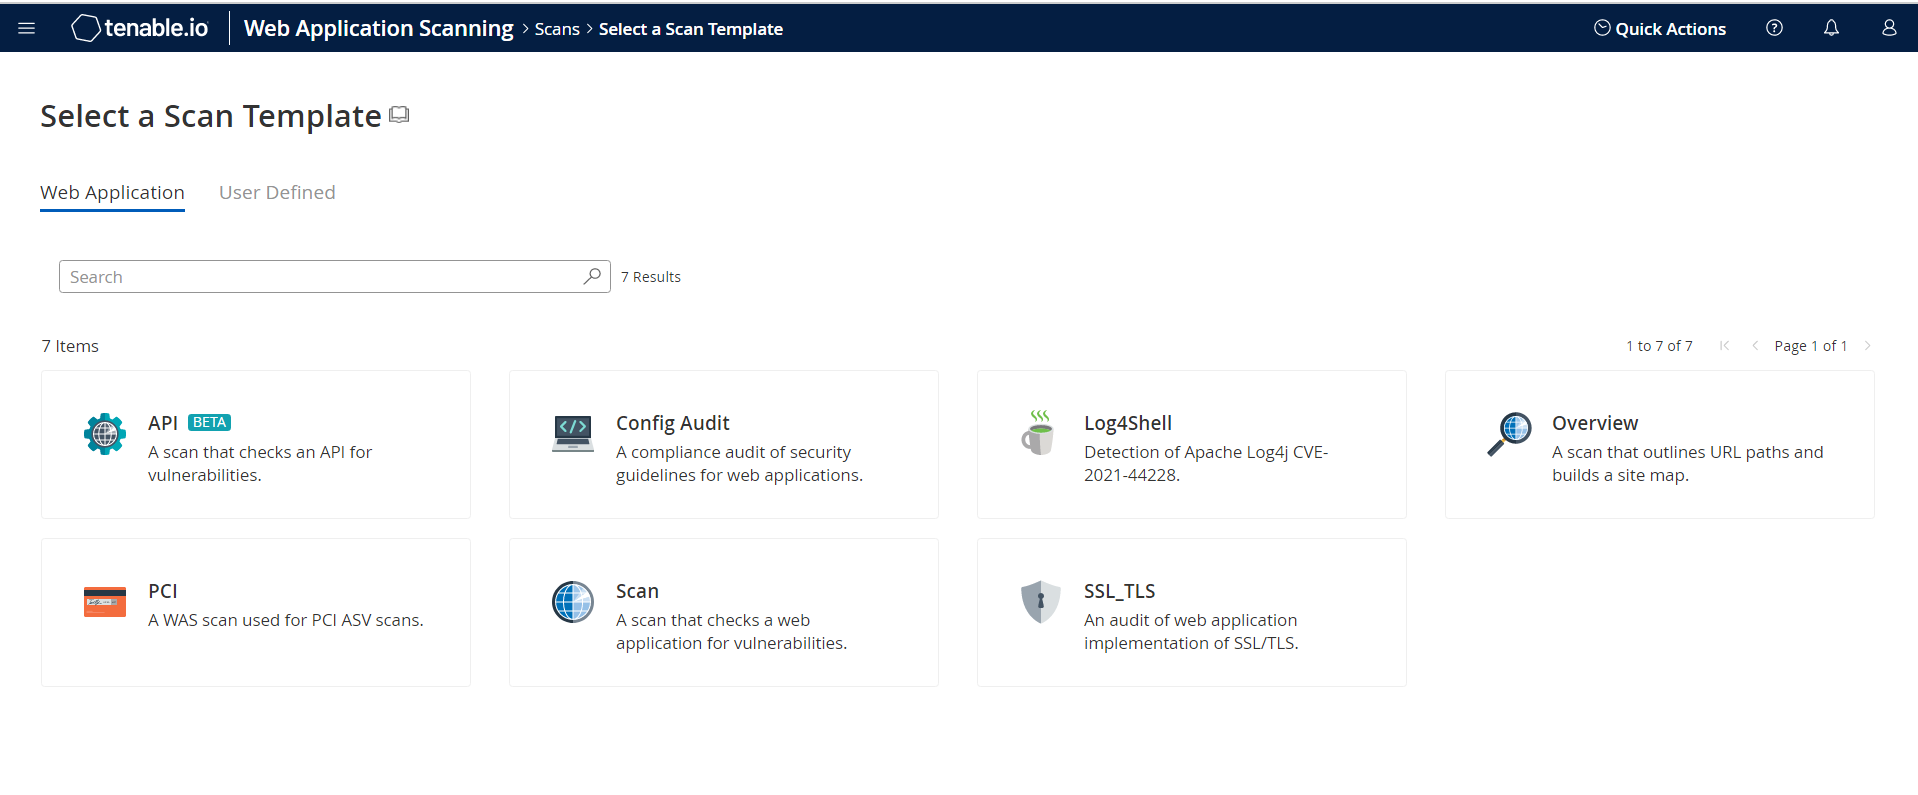Viewport: 1918px width, 795px height.
Task: Click the SSL/TLS audit description
Action: [x=1191, y=632]
